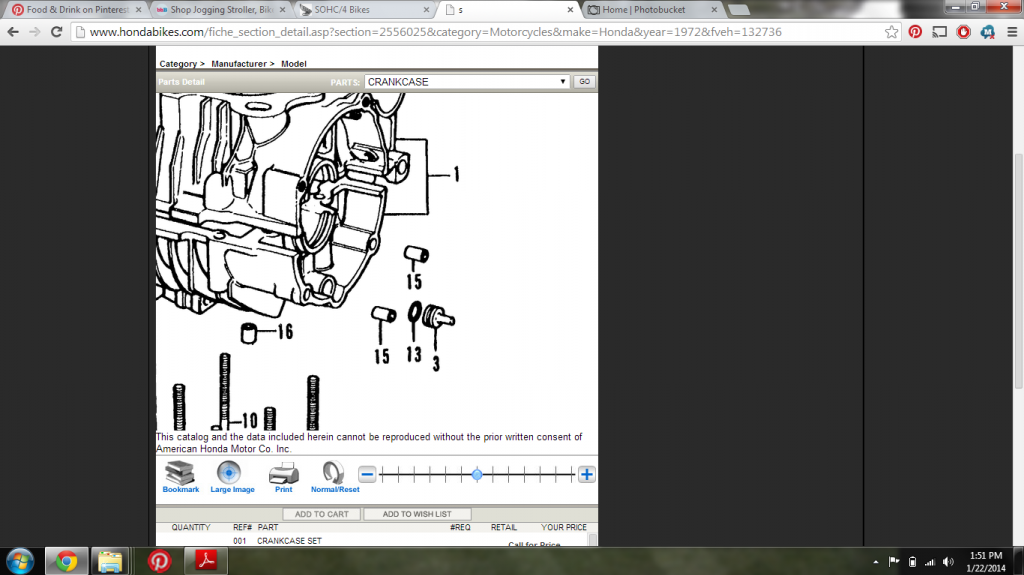Click the browser address bar
The height and width of the screenshot is (575, 1024).
tap(480, 32)
